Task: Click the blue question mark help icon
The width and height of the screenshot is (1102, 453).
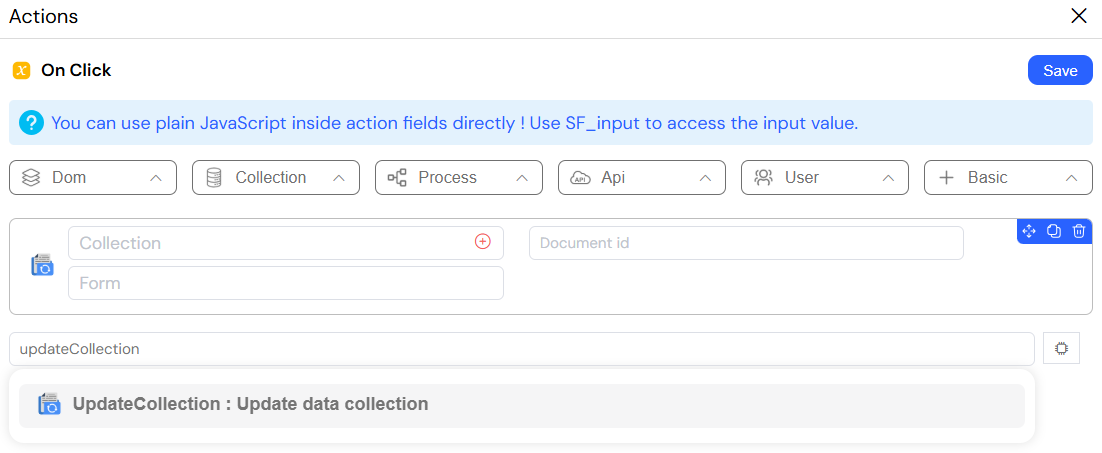Action: [x=31, y=123]
